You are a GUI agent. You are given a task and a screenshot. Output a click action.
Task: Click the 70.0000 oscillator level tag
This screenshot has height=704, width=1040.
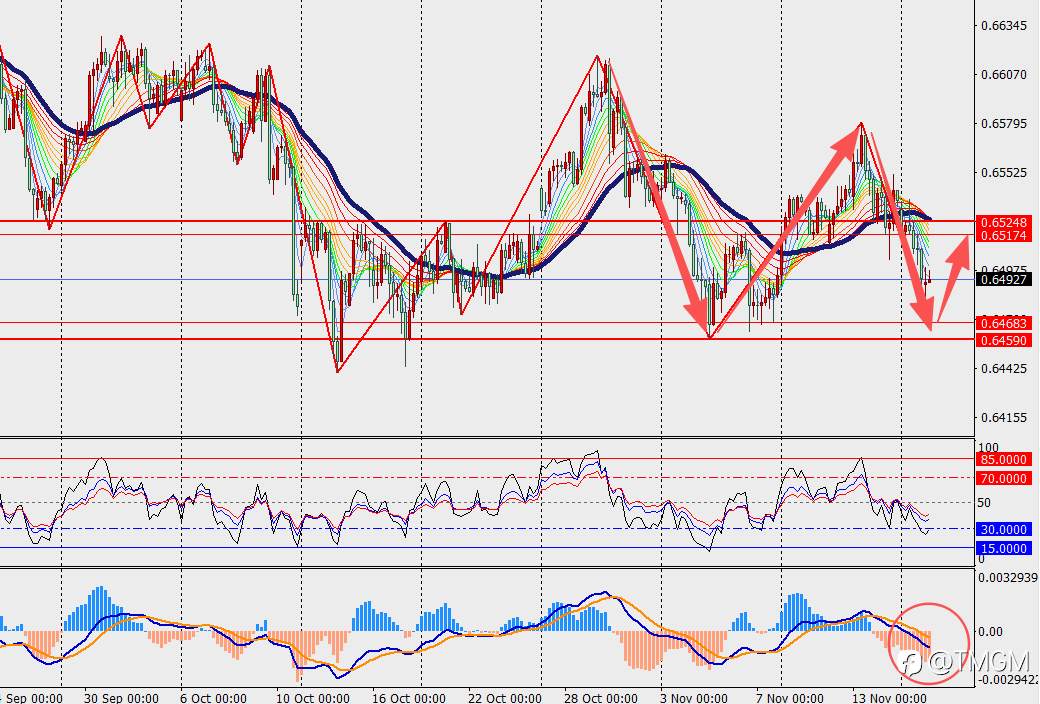pyautogui.click(x=1004, y=478)
